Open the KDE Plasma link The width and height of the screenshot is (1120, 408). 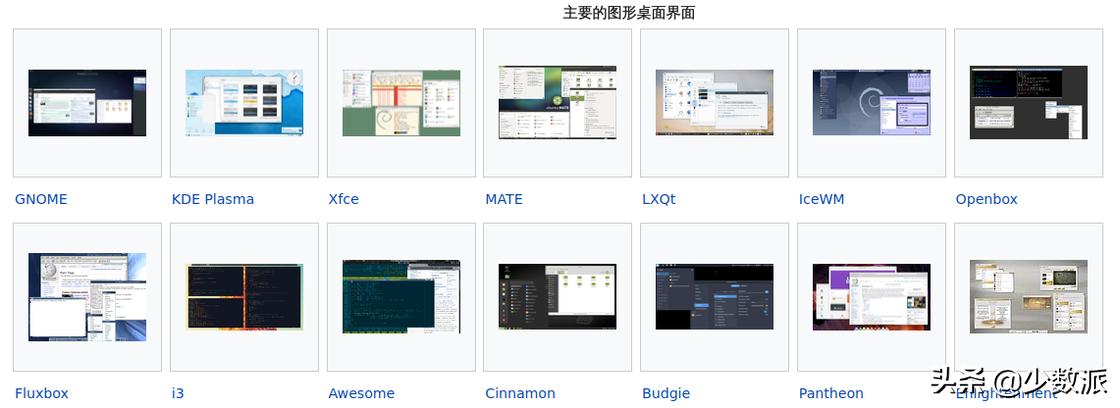[213, 199]
